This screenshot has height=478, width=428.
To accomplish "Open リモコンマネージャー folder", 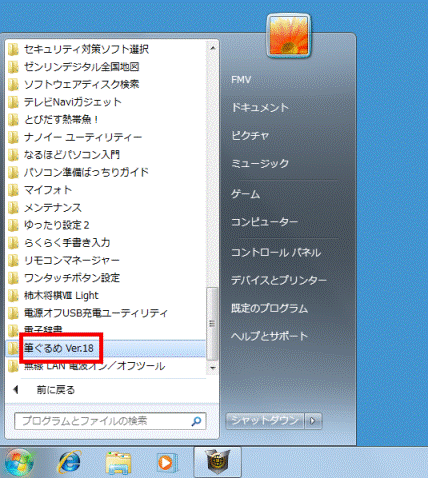I will point(106,260).
